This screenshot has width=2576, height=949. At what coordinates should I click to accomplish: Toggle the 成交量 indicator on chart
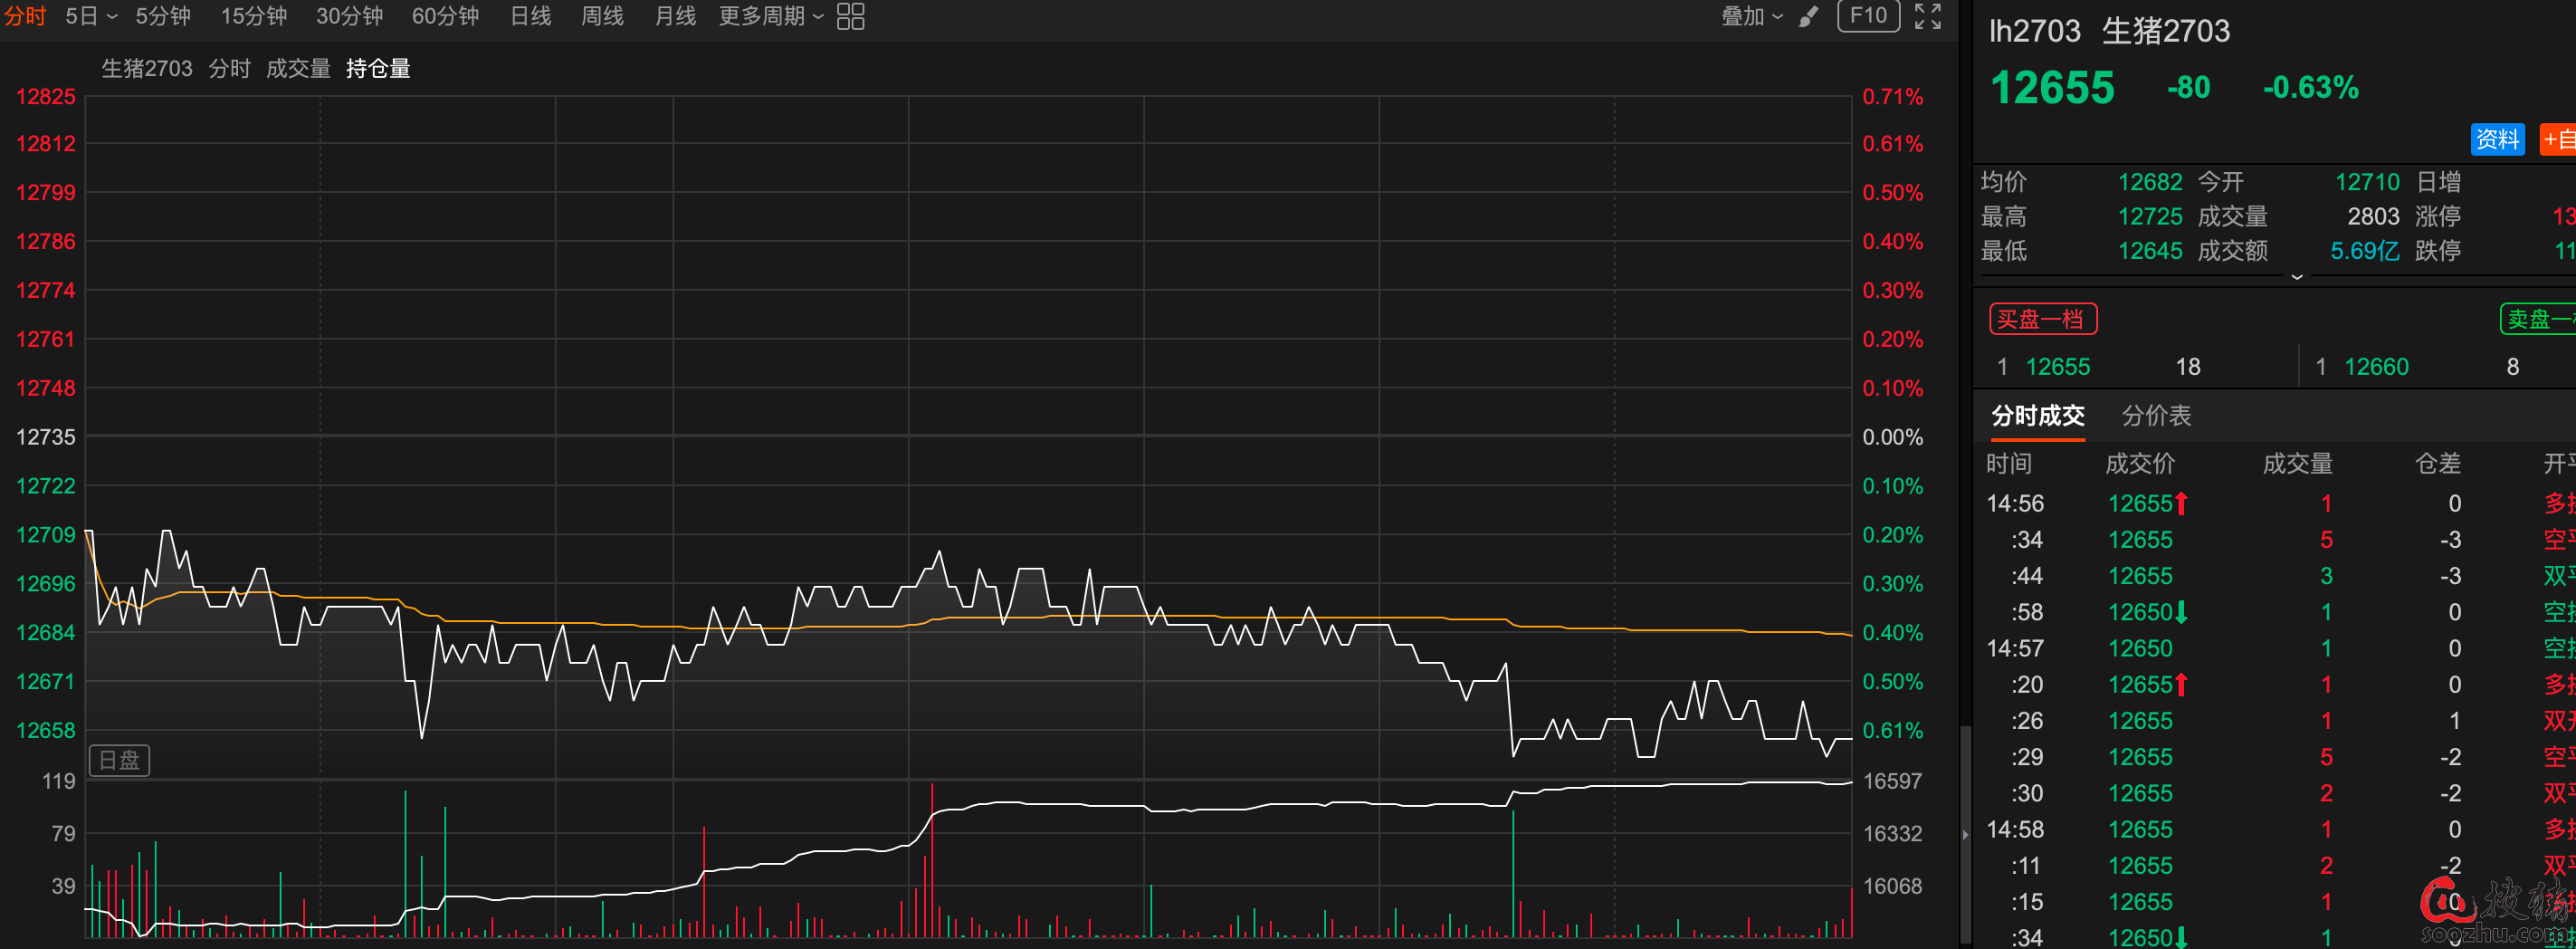pyautogui.click(x=298, y=68)
